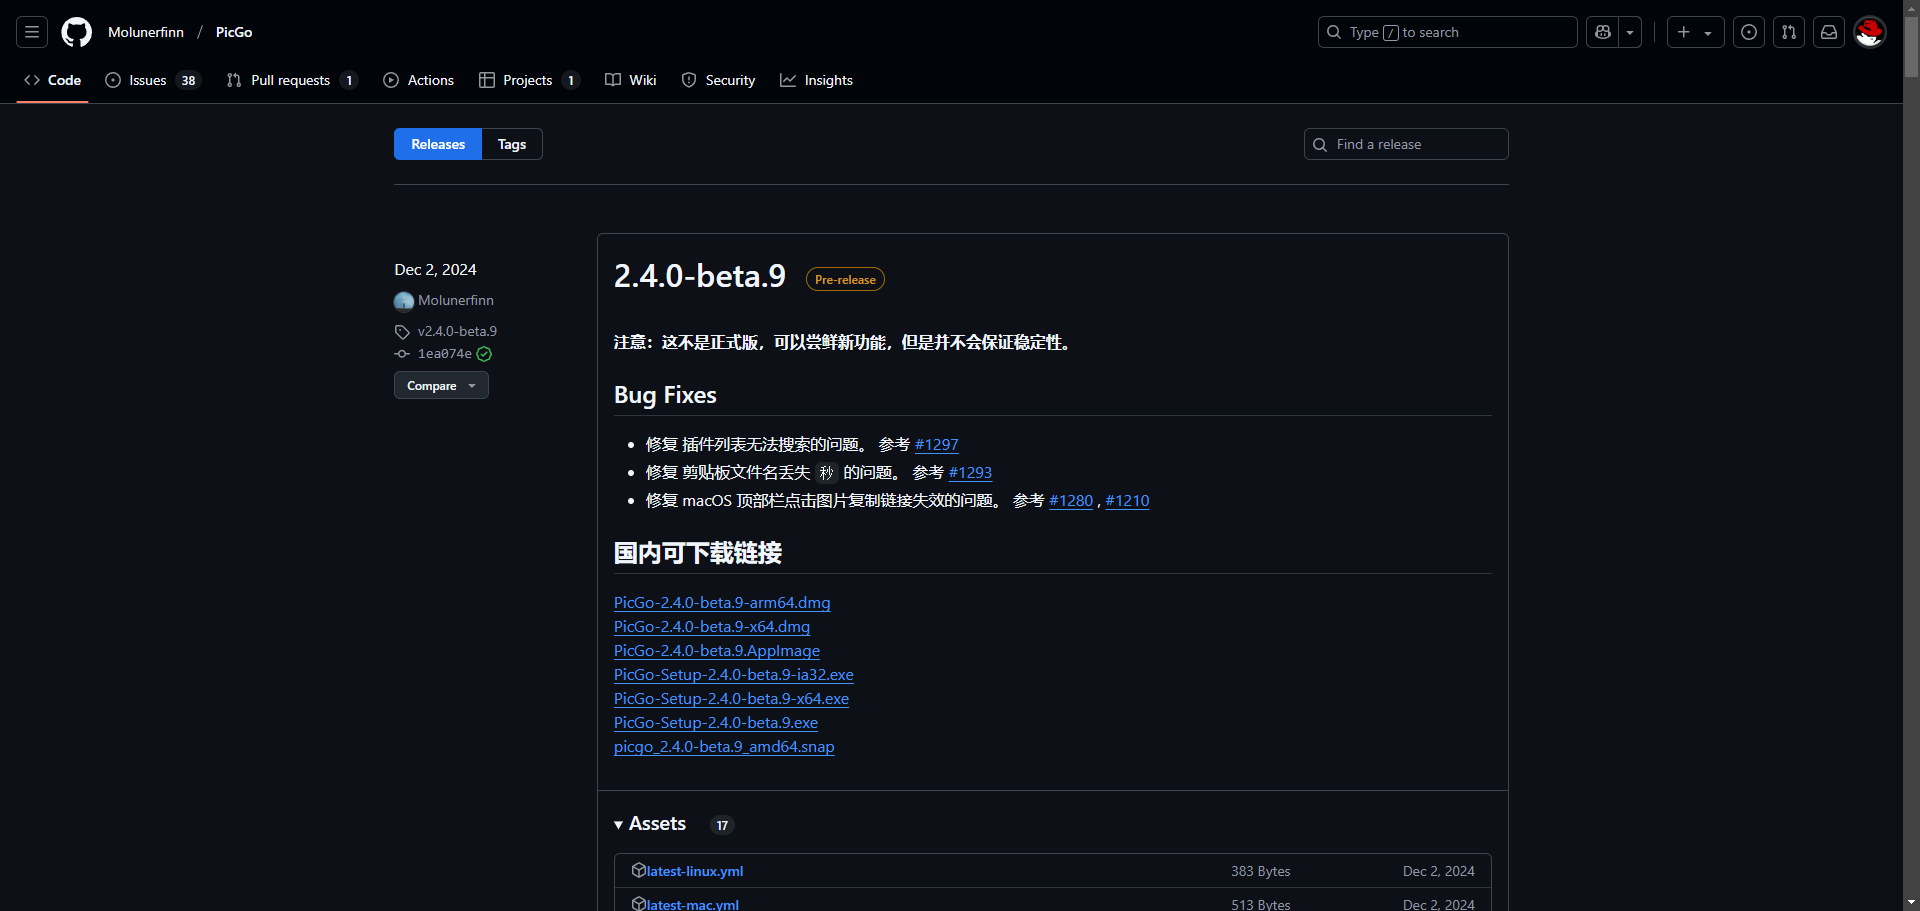Focus the Find a release field
Screen dimensions: 1920x911
coord(1406,144)
